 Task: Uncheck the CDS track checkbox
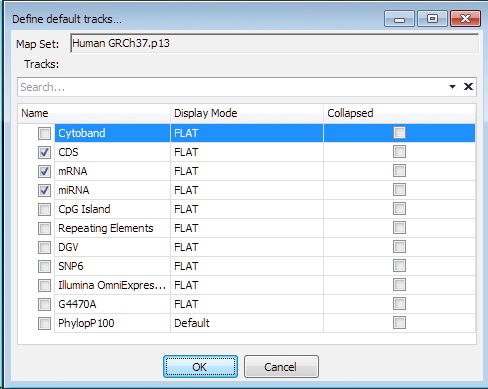pos(44,153)
